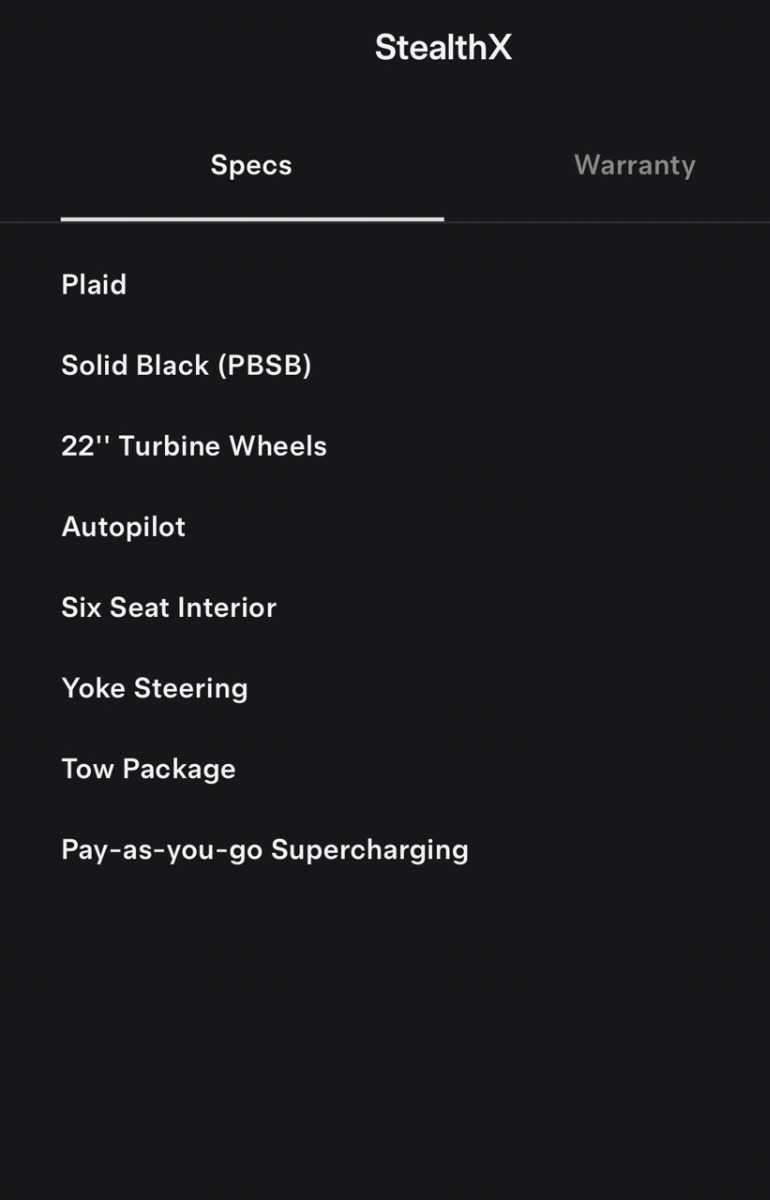Select the steering type specification line

(154, 688)
